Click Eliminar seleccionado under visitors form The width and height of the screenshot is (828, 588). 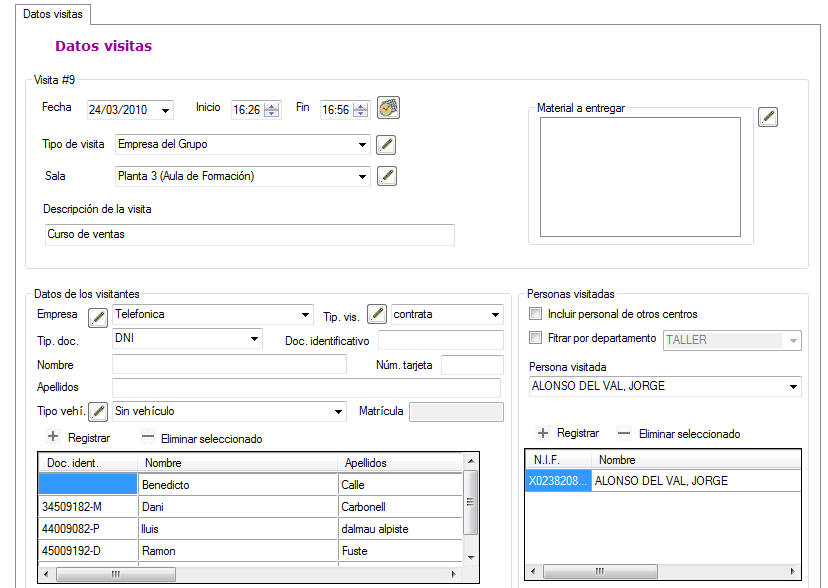[211, 439]
